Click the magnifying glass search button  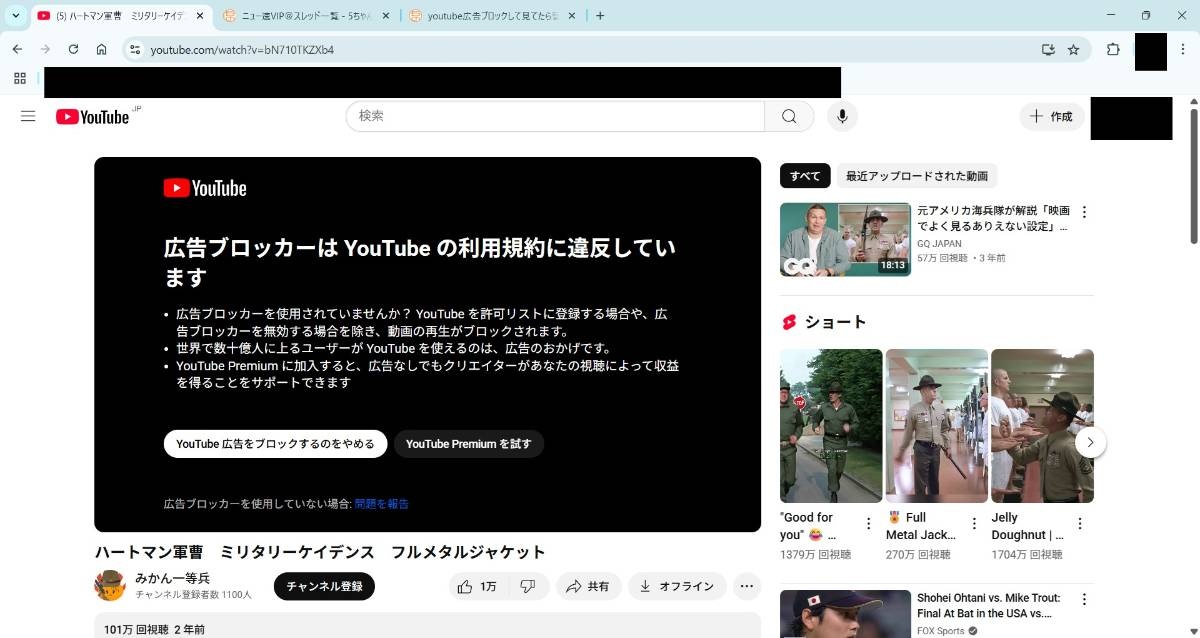point(789,116)
